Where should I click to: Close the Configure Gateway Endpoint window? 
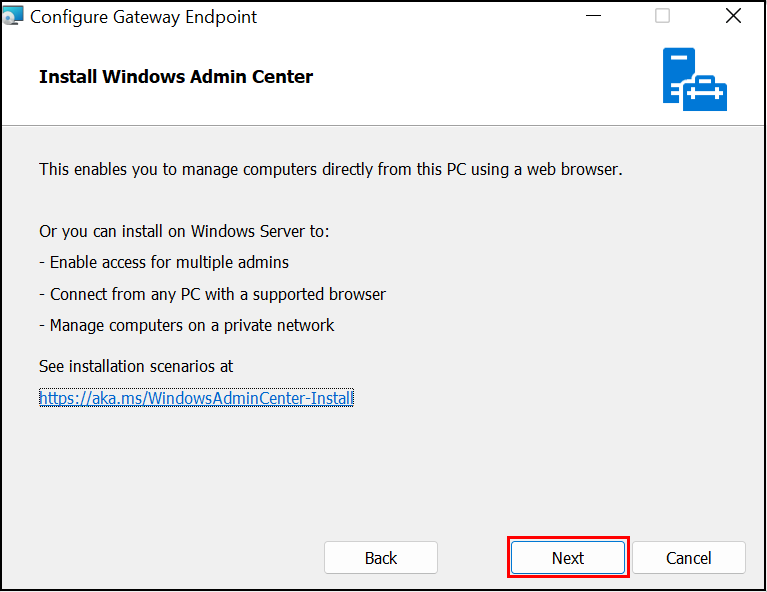click(733, 16)
